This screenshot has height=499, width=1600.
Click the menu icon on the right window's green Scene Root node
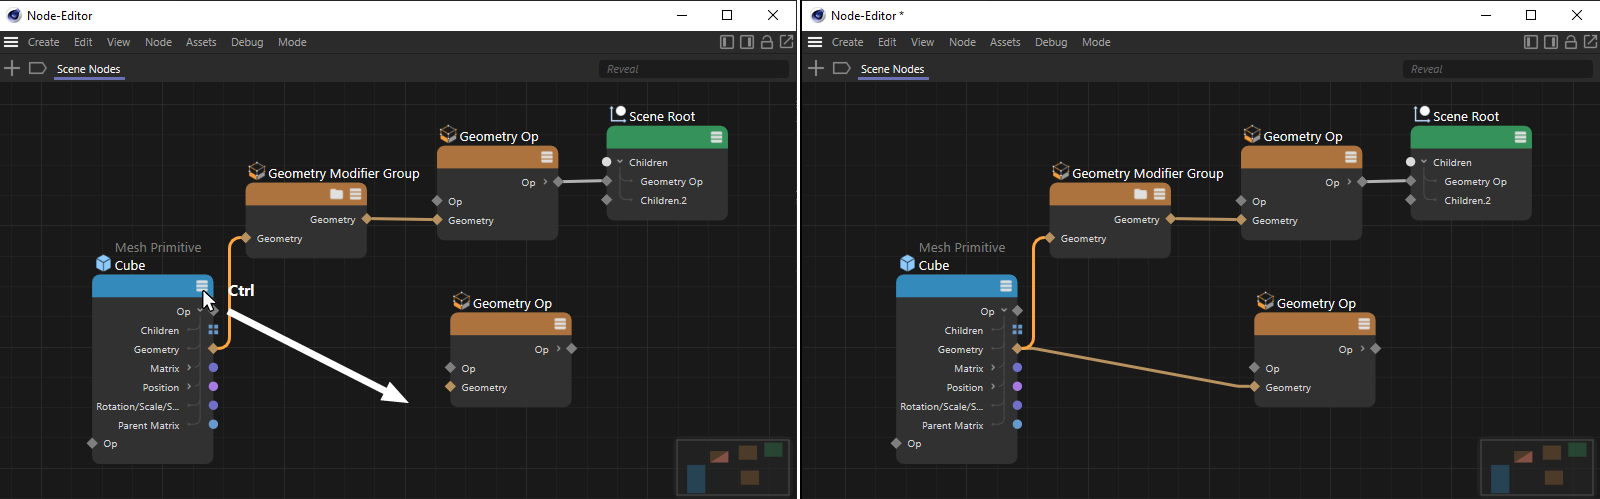tap(1520, 137)
